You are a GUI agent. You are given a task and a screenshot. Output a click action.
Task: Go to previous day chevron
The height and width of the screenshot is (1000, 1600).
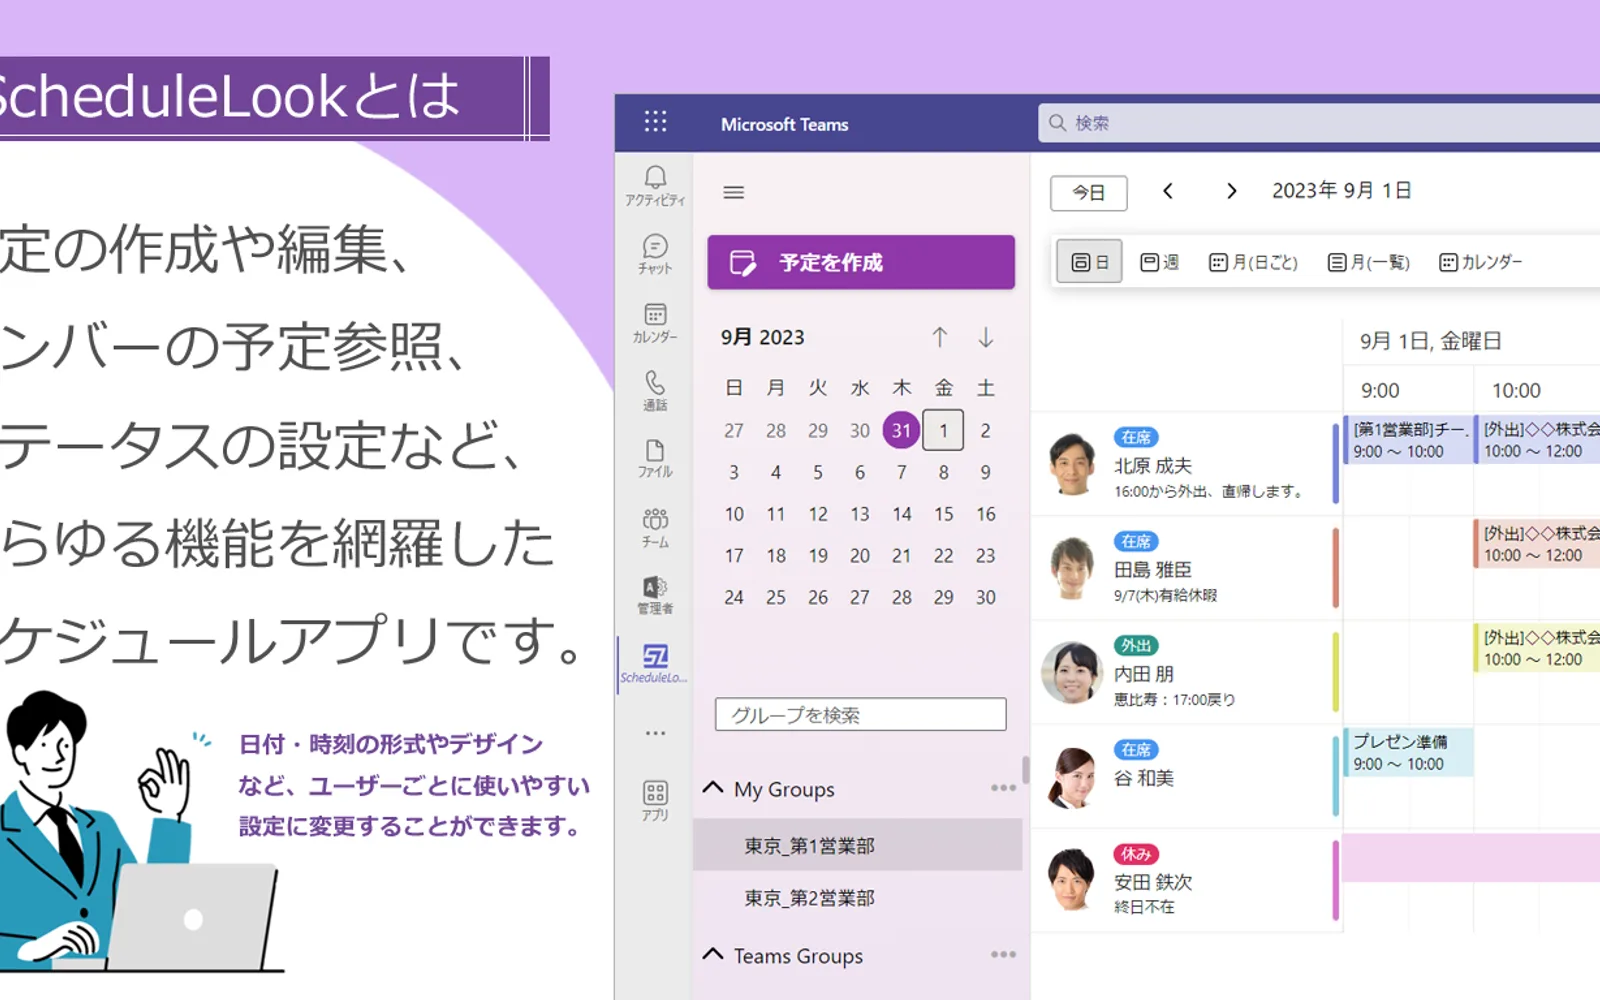click(1168, 191)
